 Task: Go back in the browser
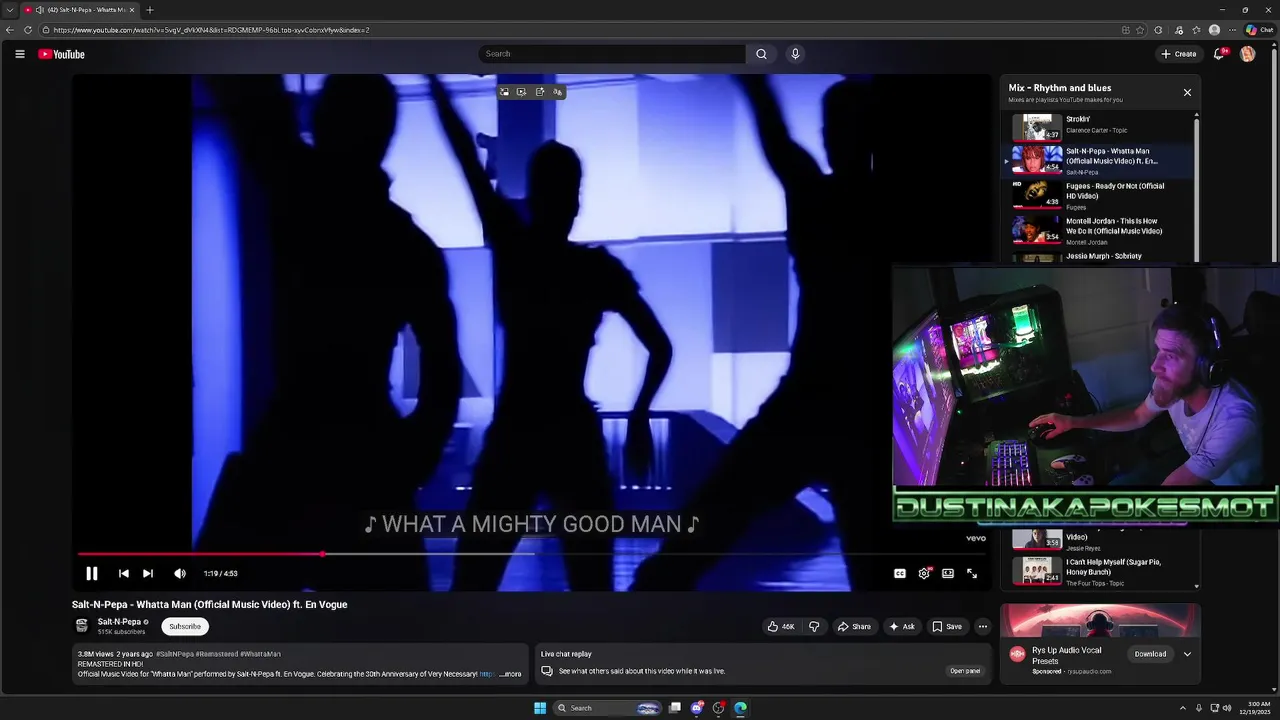coord(10,30)
